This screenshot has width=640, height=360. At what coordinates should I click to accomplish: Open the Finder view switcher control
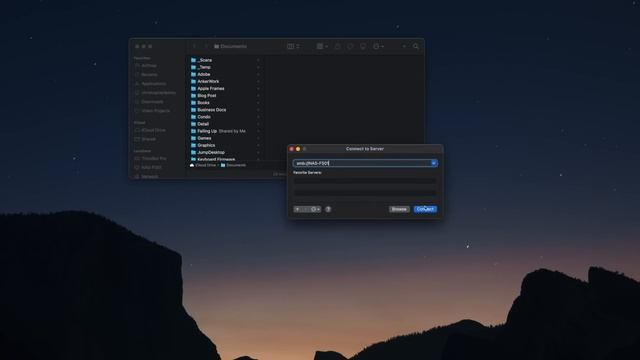(x=293, y=47)
